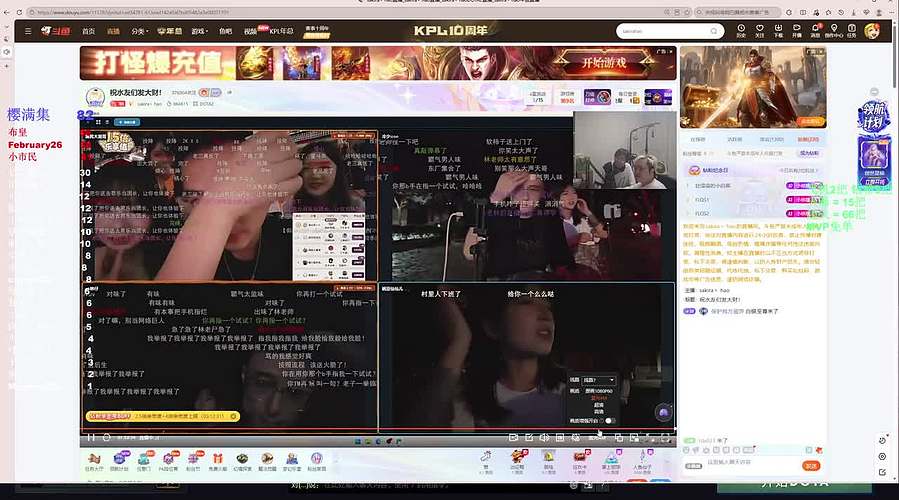Screen dimensions: 899x500
Task: Expand the 分类 dropdown in the header
Action: click(139, 31)
